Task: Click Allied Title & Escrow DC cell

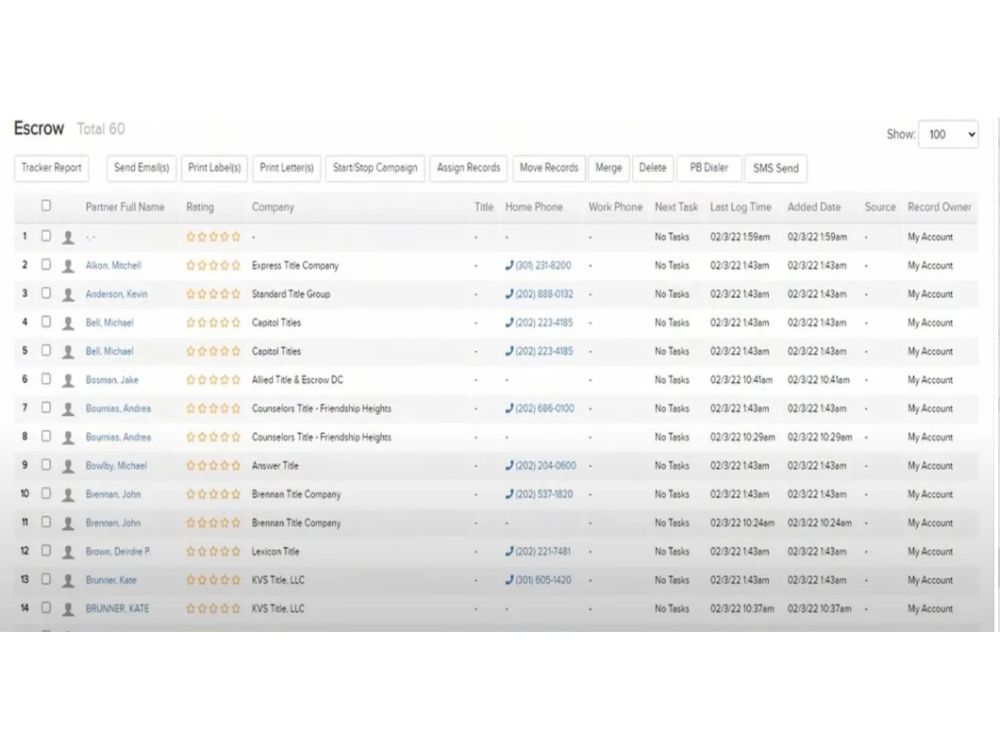Action: (297, 380)
